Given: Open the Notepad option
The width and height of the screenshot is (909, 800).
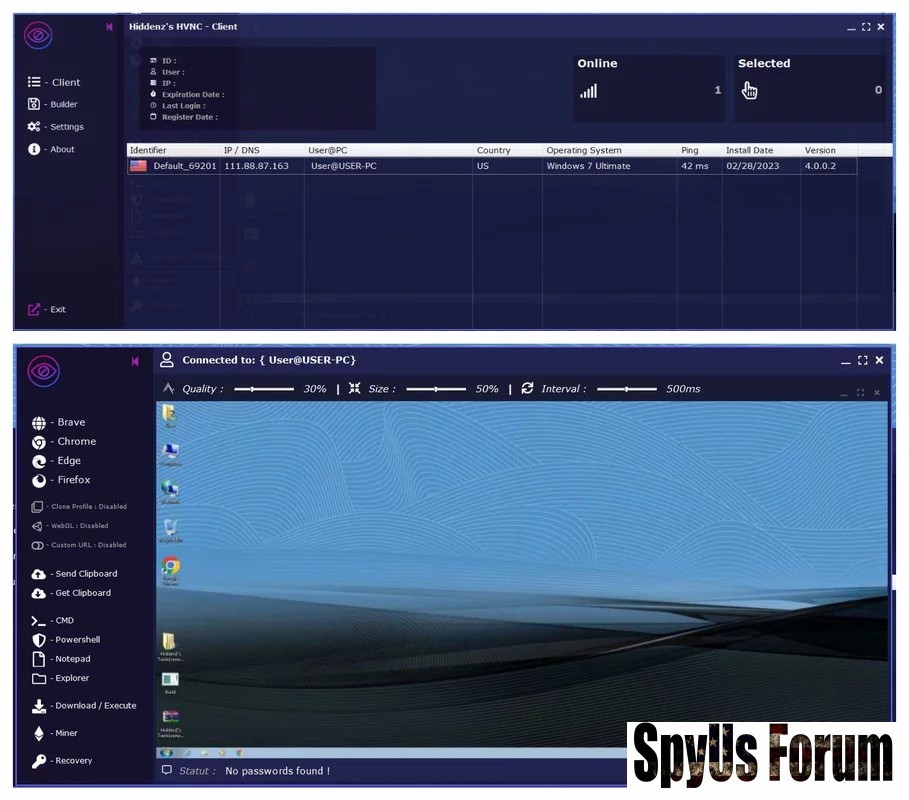Looking at the screenshot, I should 68,659.
